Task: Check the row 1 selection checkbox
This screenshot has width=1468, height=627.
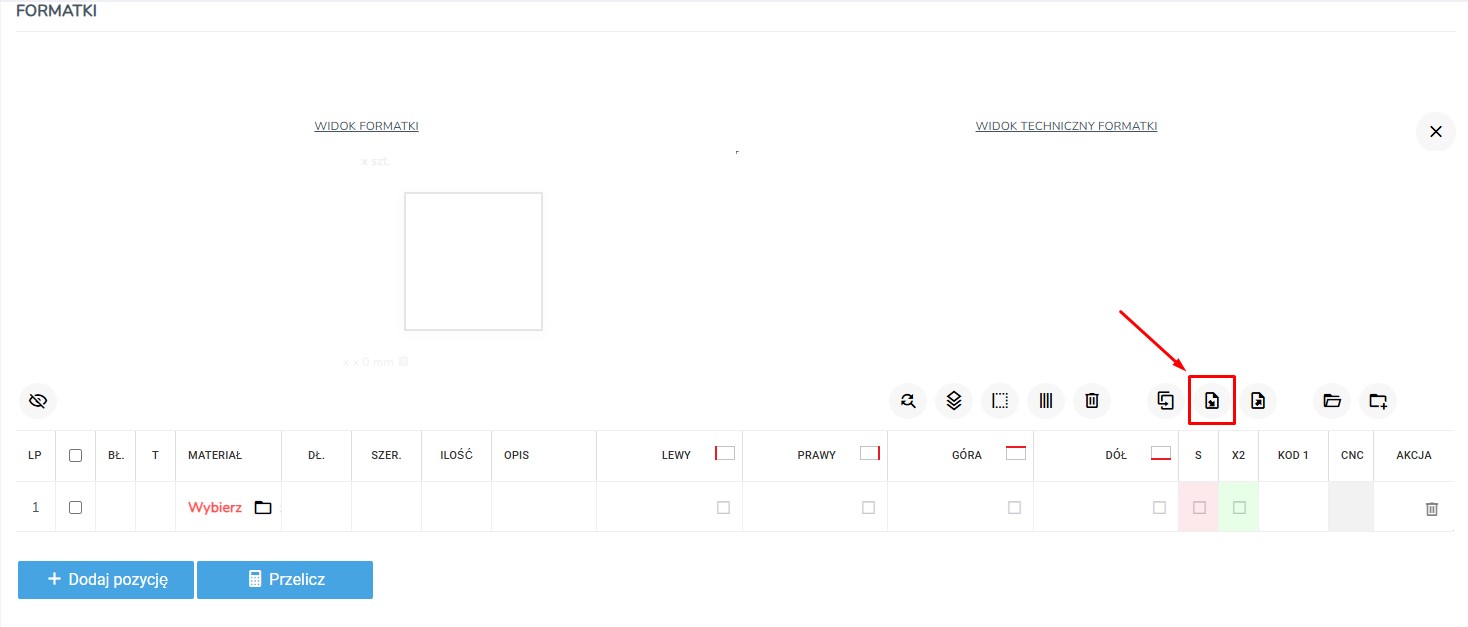Action: 75,507
